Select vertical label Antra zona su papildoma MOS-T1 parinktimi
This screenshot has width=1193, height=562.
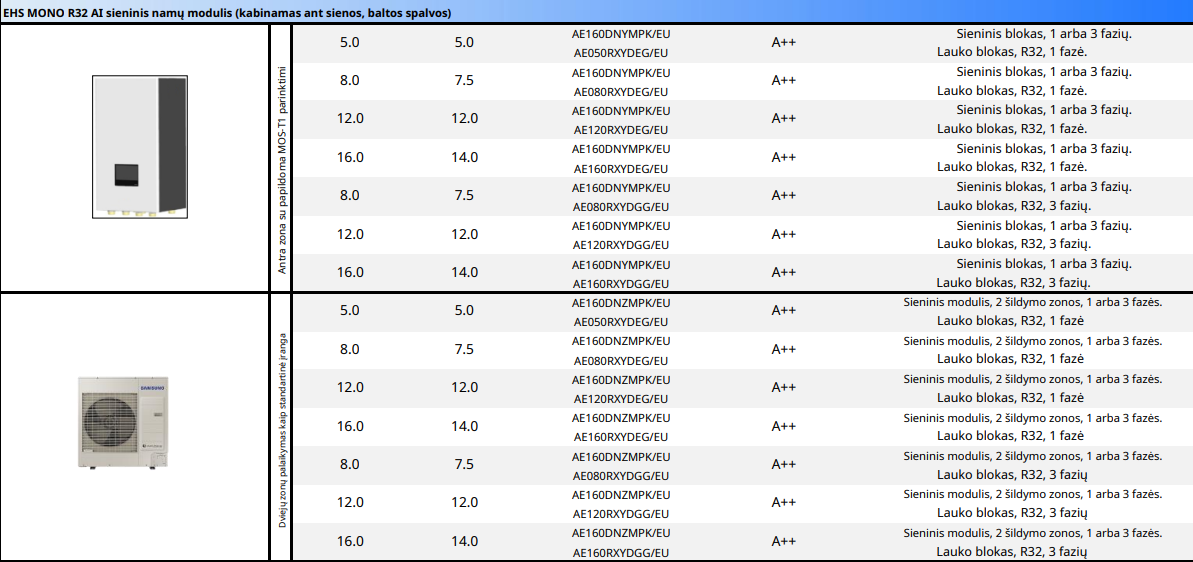pos(282,170)
